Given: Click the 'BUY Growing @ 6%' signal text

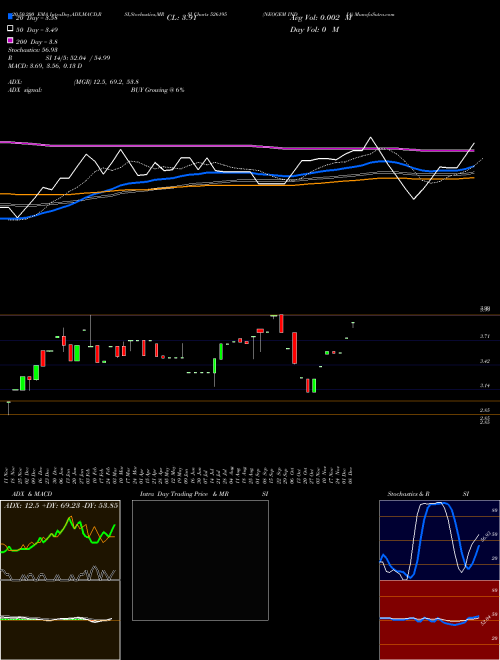Looking at the screenshot, I should point(157,90).
